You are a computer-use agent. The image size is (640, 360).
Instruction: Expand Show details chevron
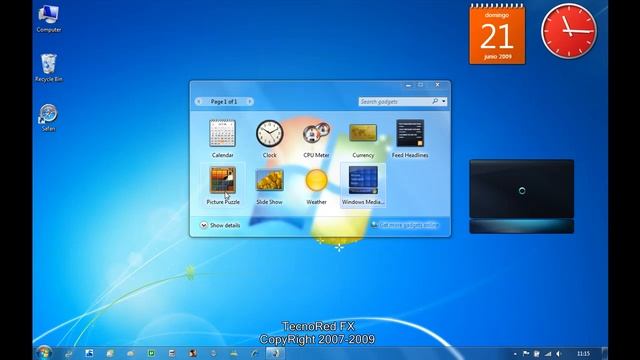pos(204,225)
